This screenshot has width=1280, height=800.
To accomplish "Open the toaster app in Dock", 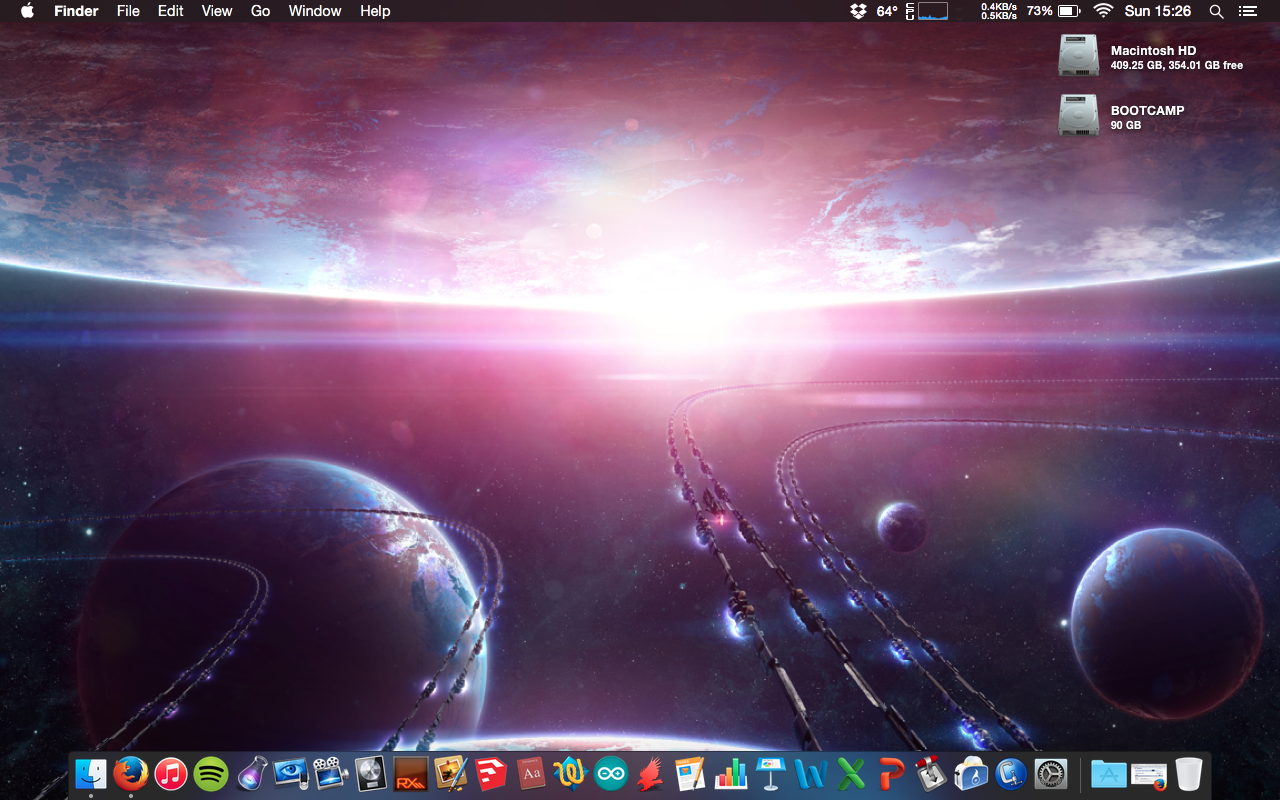I will pyautogui.click(x=971, y=773).
